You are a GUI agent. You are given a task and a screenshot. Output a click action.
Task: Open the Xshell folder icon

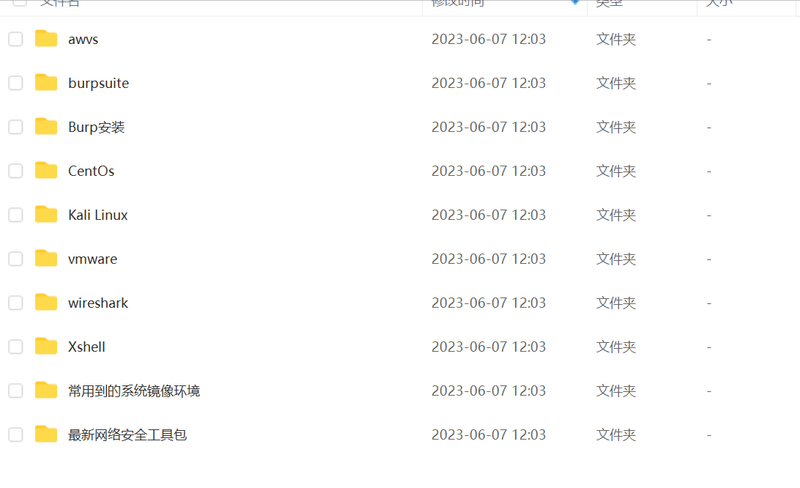click(x=46, y=346)
